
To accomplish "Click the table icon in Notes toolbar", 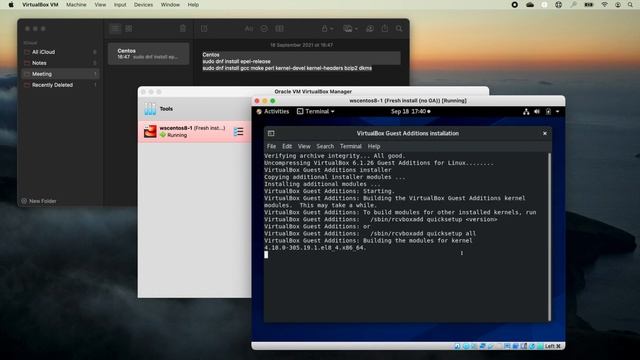I will [279, 29].
